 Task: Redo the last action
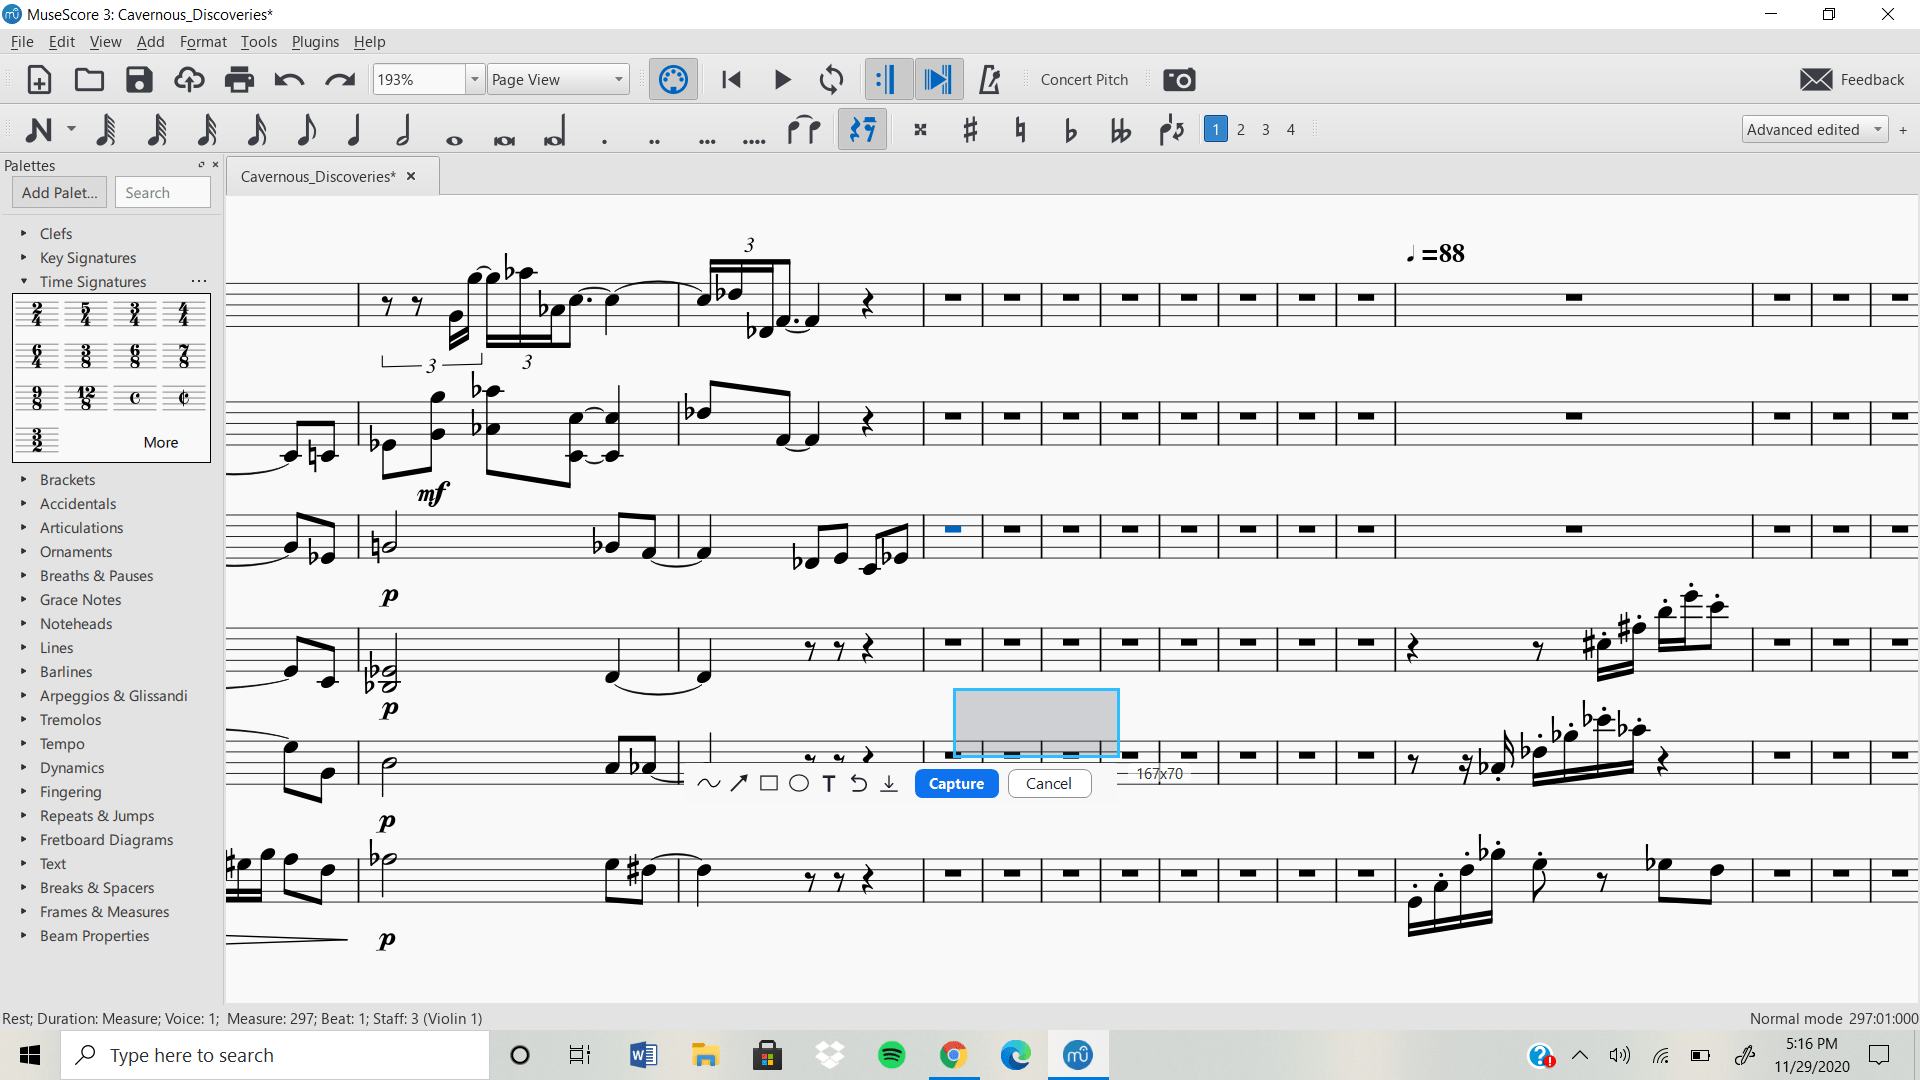point(340,80)
